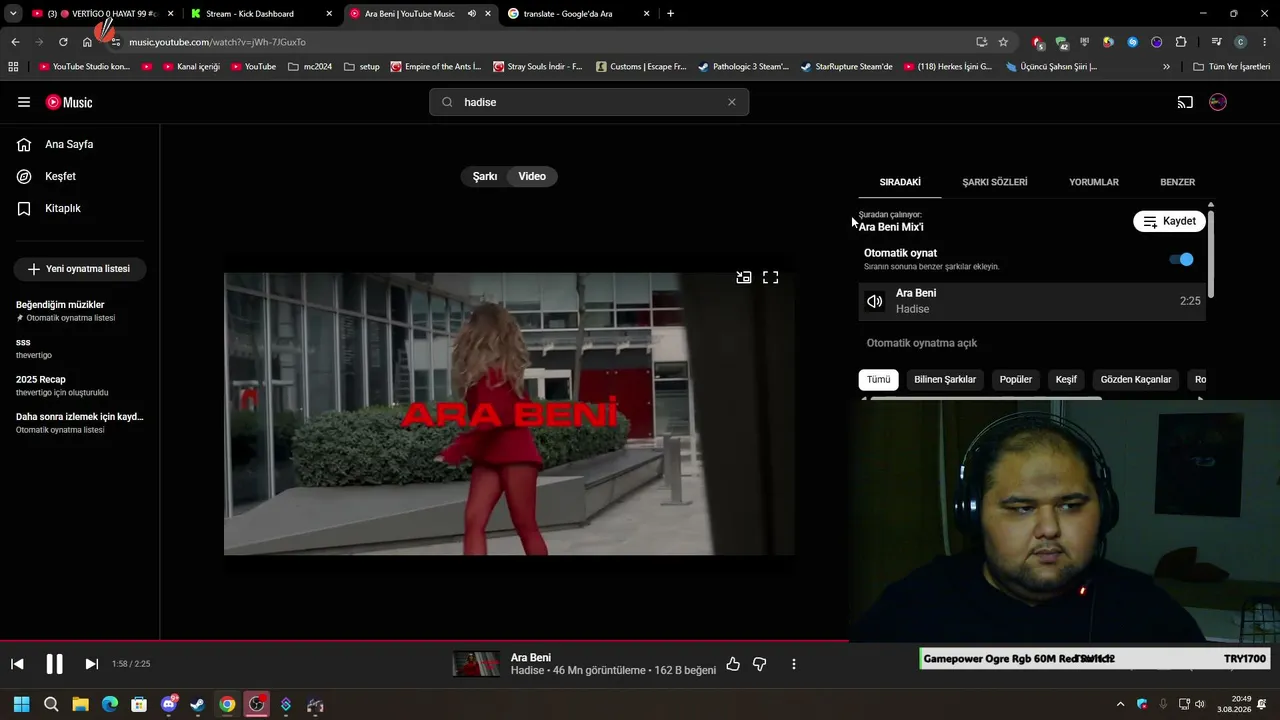Save the queue with Kaydet button

pyautogui.click(x=1169, y=221)
